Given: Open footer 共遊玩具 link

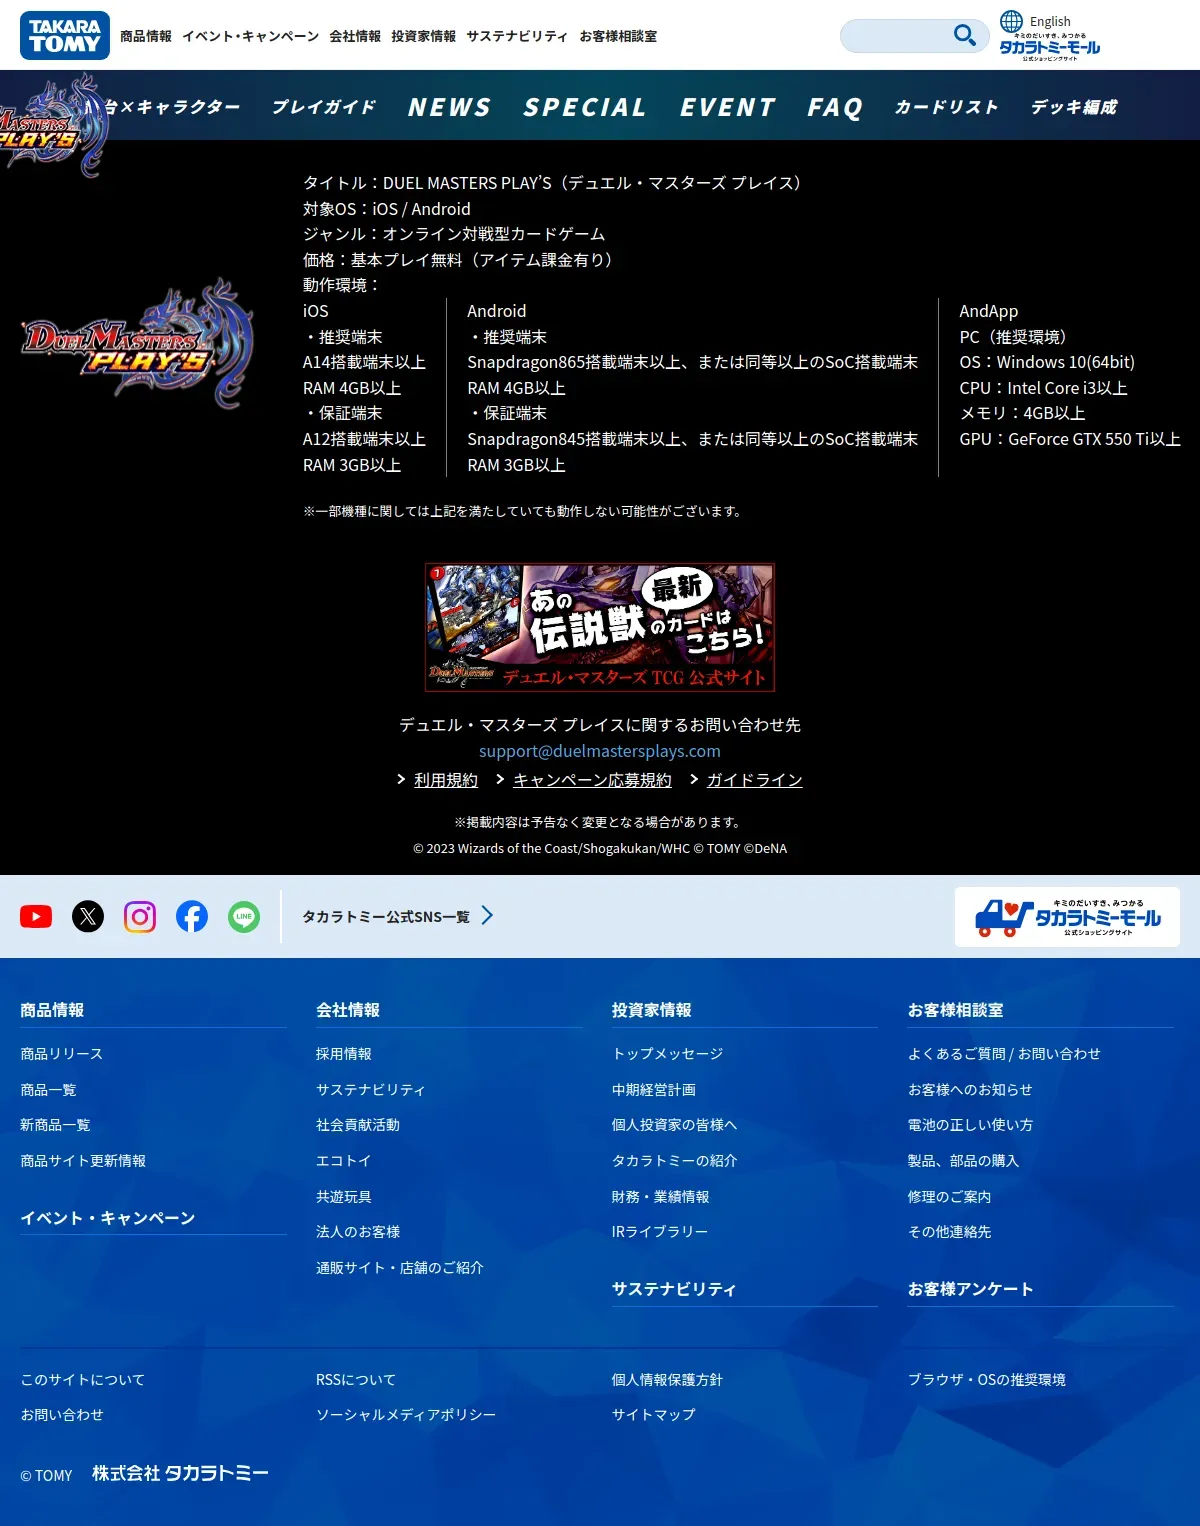Looking at the screenshot, I should [x=344, y=1197].
